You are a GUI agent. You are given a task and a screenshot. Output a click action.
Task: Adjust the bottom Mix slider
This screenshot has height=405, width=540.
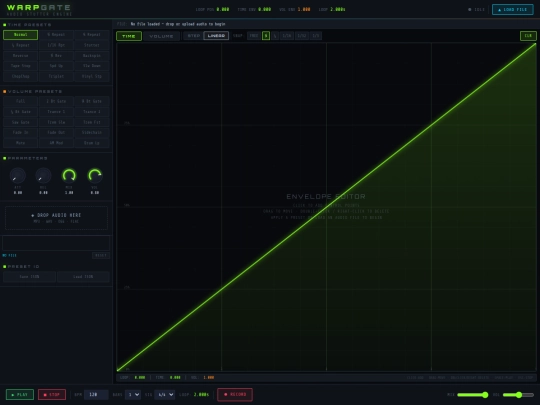coord(472,395)
